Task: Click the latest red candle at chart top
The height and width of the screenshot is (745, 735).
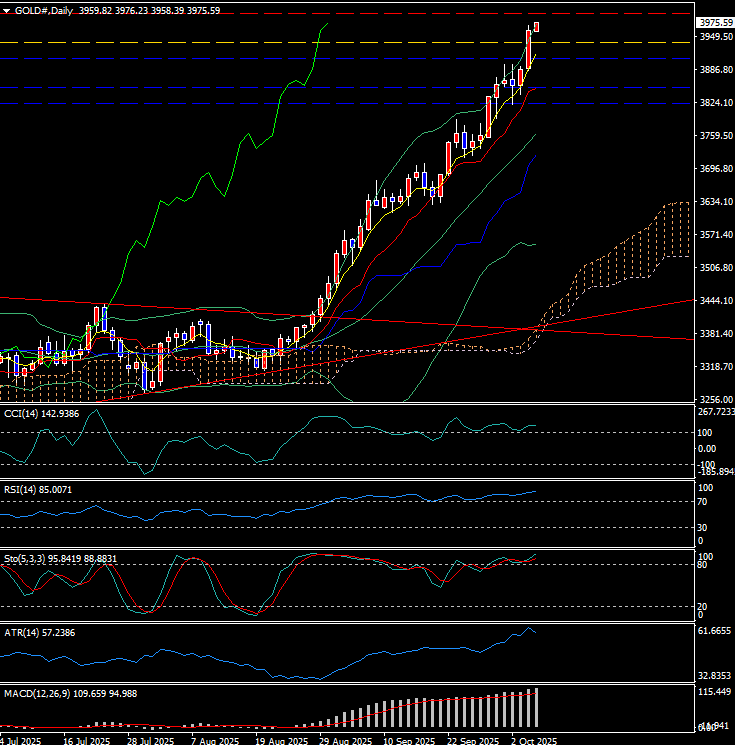Action: (x=537, y=26)
